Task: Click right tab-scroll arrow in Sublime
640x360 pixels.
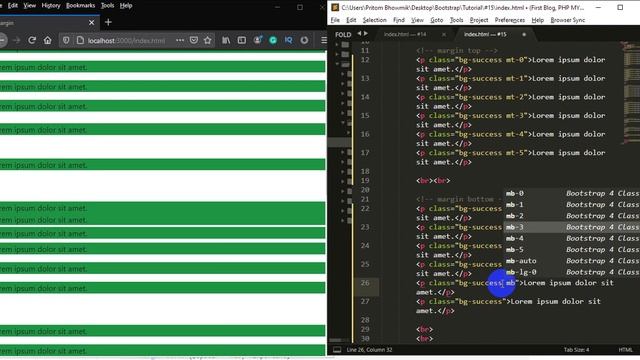Action: [366, 33]
